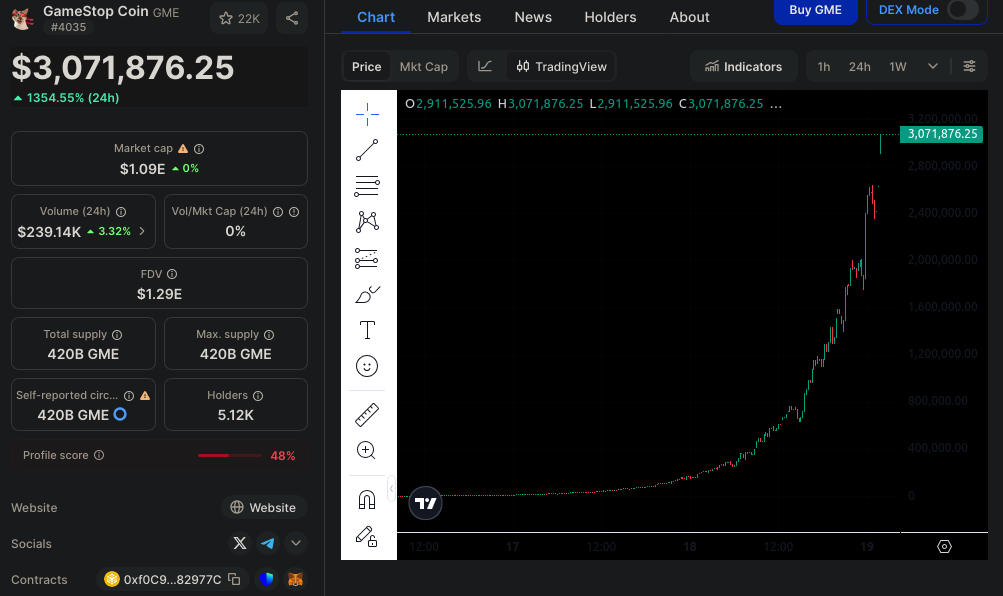
Task: Click the current price label 3,071,876.25
Action: pos(942,134)
